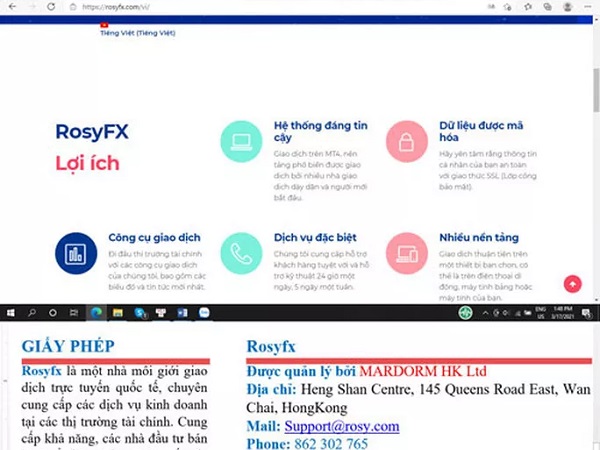Click the Lợi ích red heading
The height and width of the screenshot is (450, 600).
[88, 163]
